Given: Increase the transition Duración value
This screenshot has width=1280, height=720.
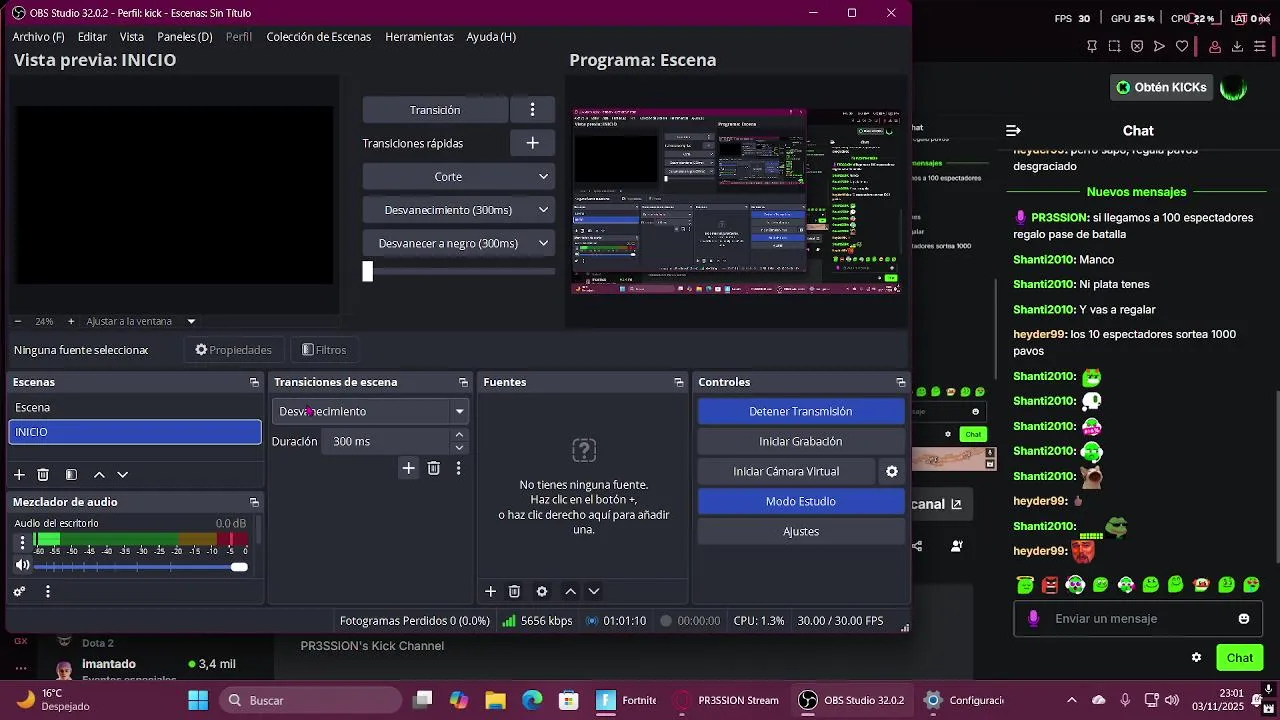Looking at the screenshot, I should coord(459,435).
